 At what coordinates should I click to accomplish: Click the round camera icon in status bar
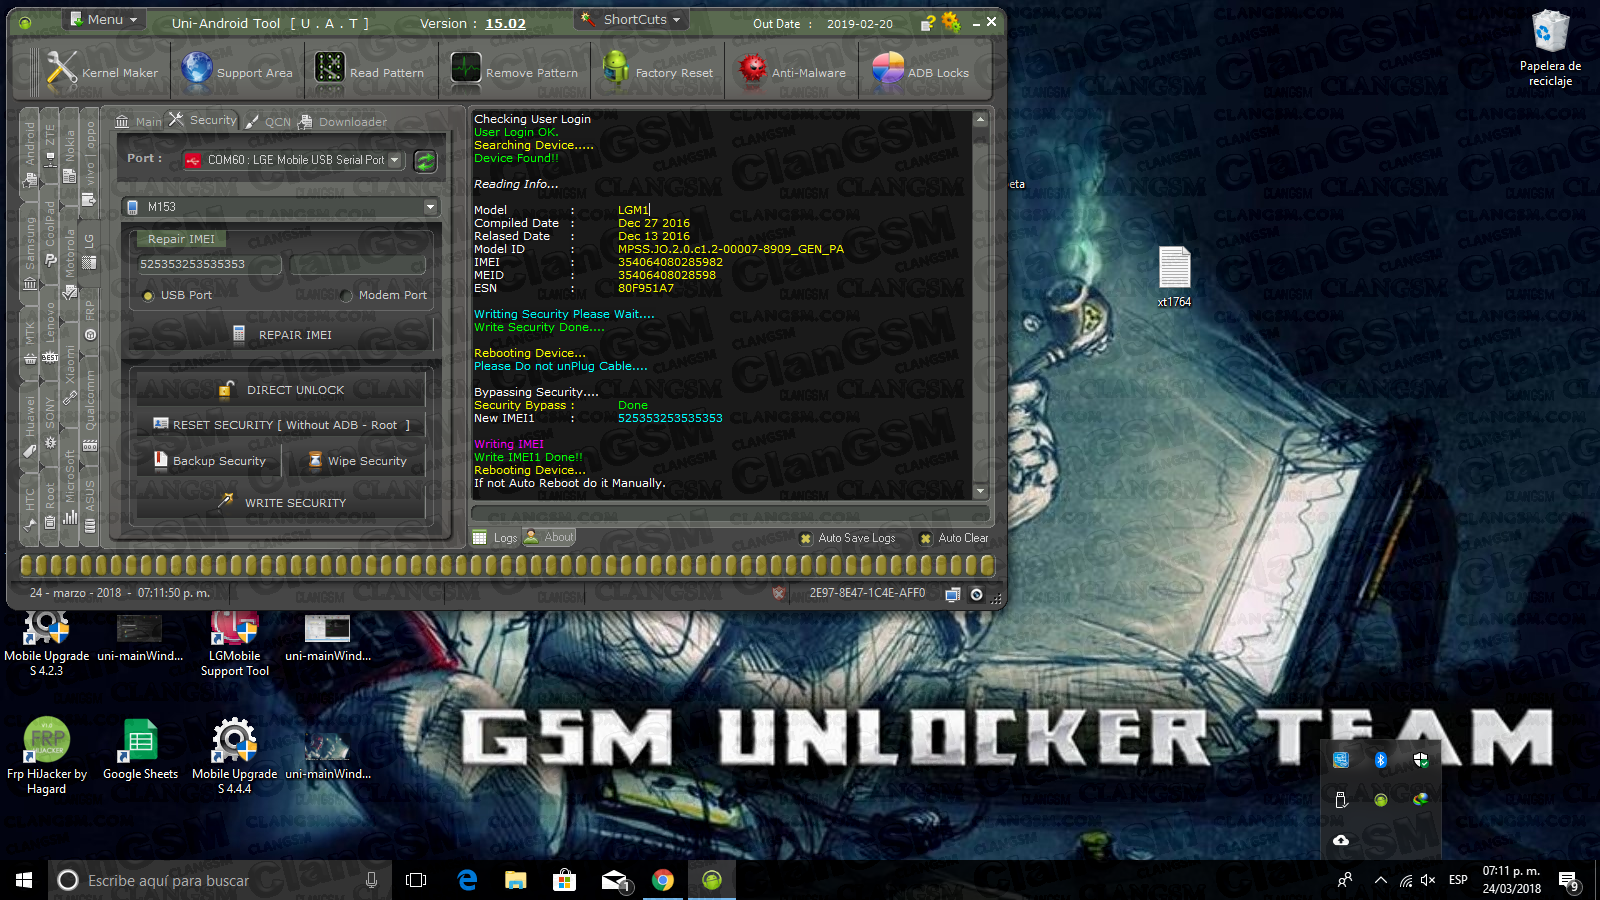click(977, 594)
